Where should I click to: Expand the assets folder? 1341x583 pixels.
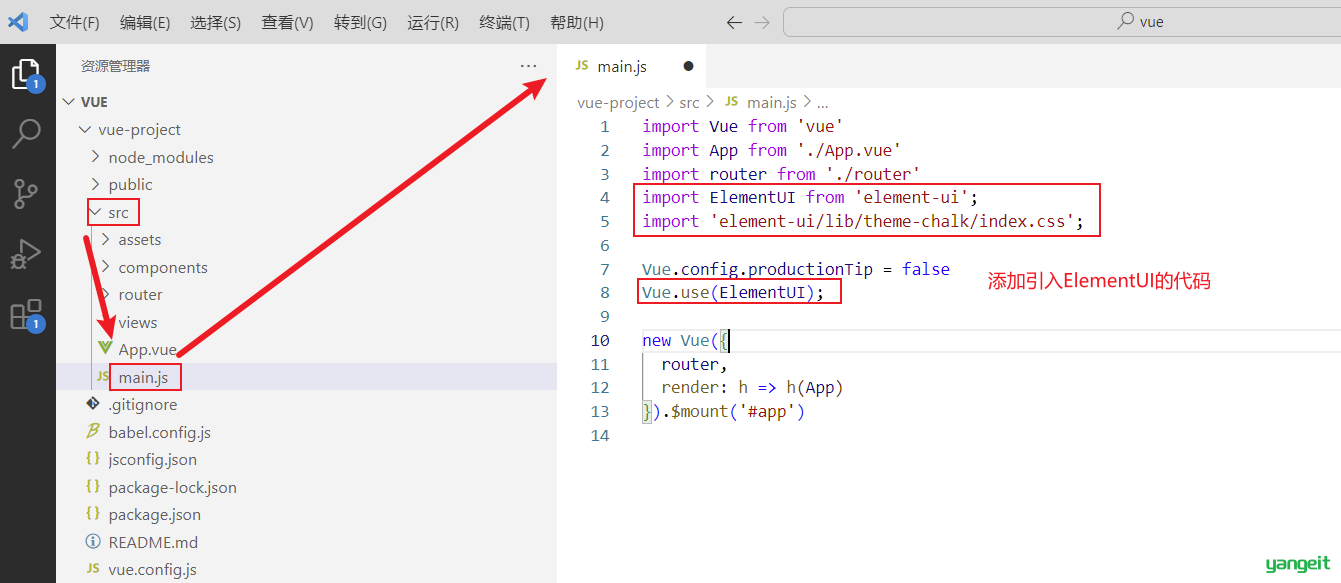click(105, 240)
